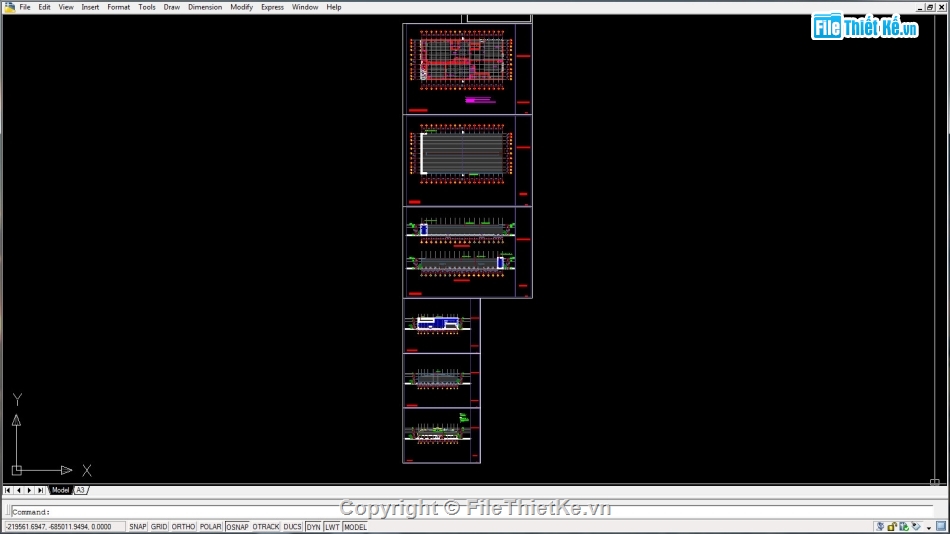Click the first floor plan sheet with red grid

pos(467,68)
